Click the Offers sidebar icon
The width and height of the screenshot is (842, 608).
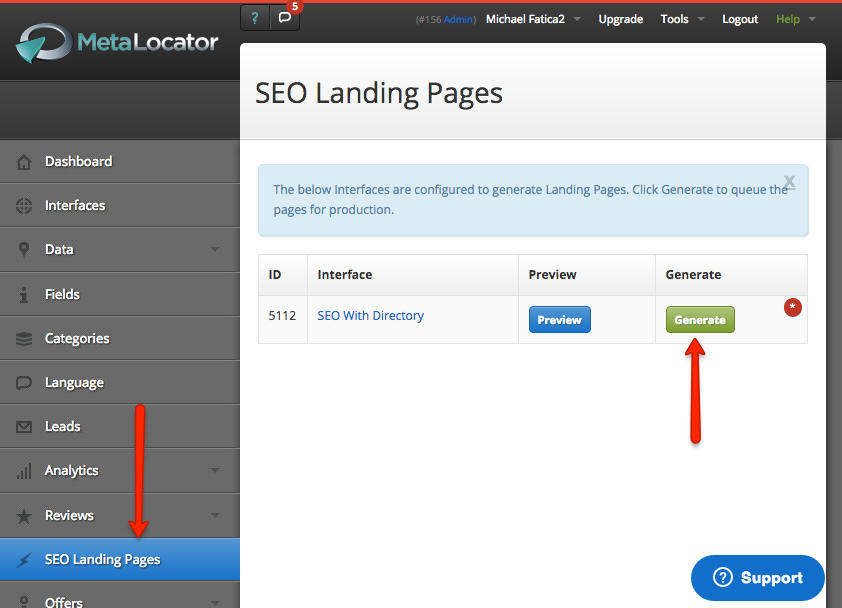click(24, 602)
